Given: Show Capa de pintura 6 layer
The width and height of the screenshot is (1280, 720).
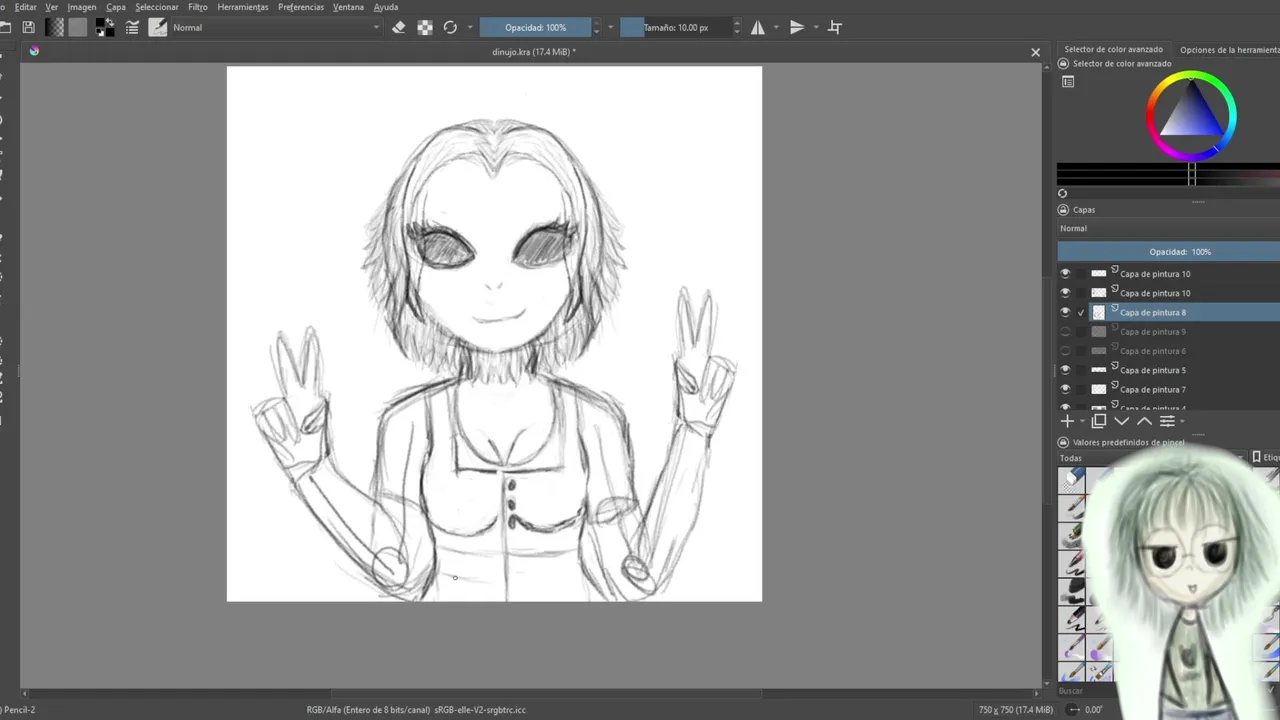Looking at the screenshot, I should coord(1065,351).
